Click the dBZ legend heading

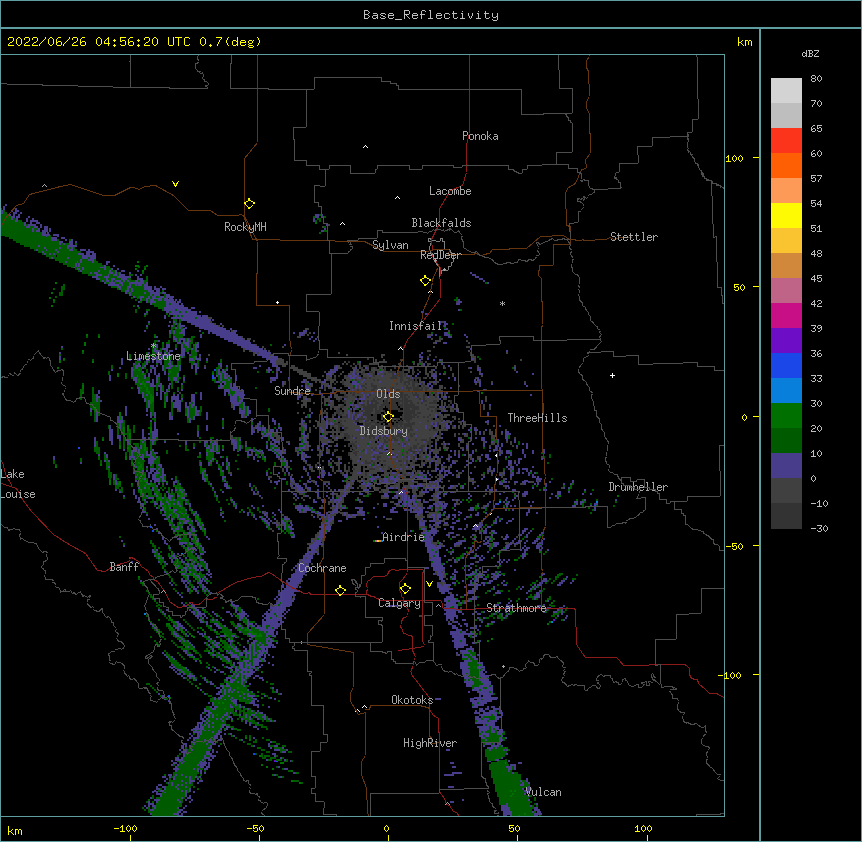810,53
